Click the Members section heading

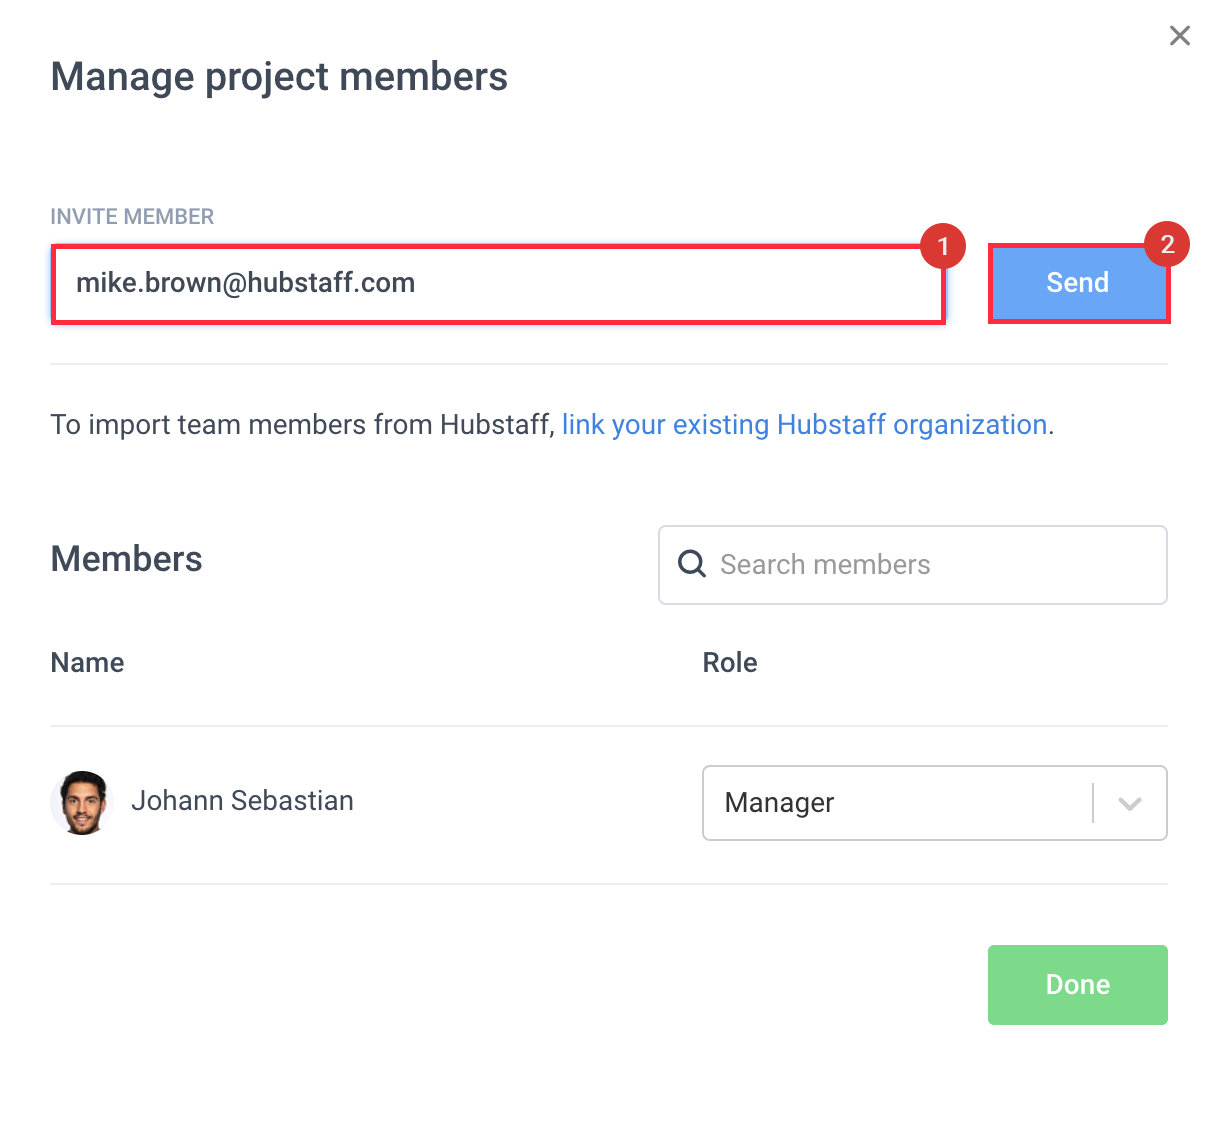coord(127,559)
